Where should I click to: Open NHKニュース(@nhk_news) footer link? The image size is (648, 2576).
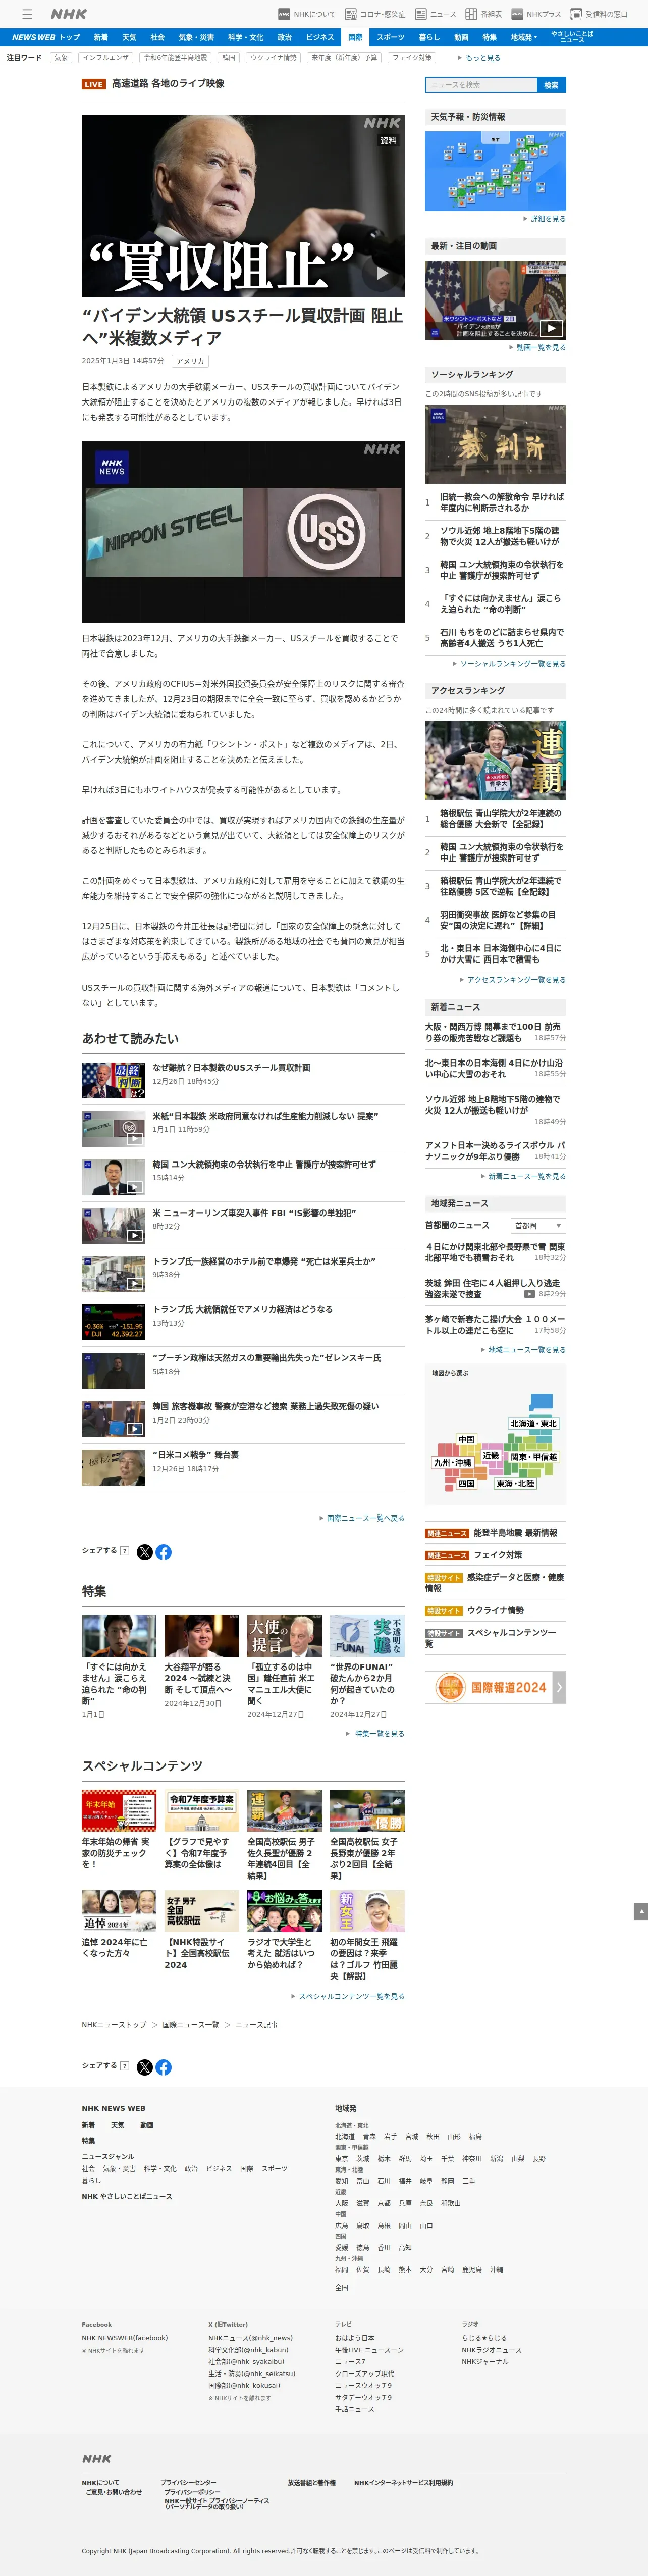tap(250, 2338)
